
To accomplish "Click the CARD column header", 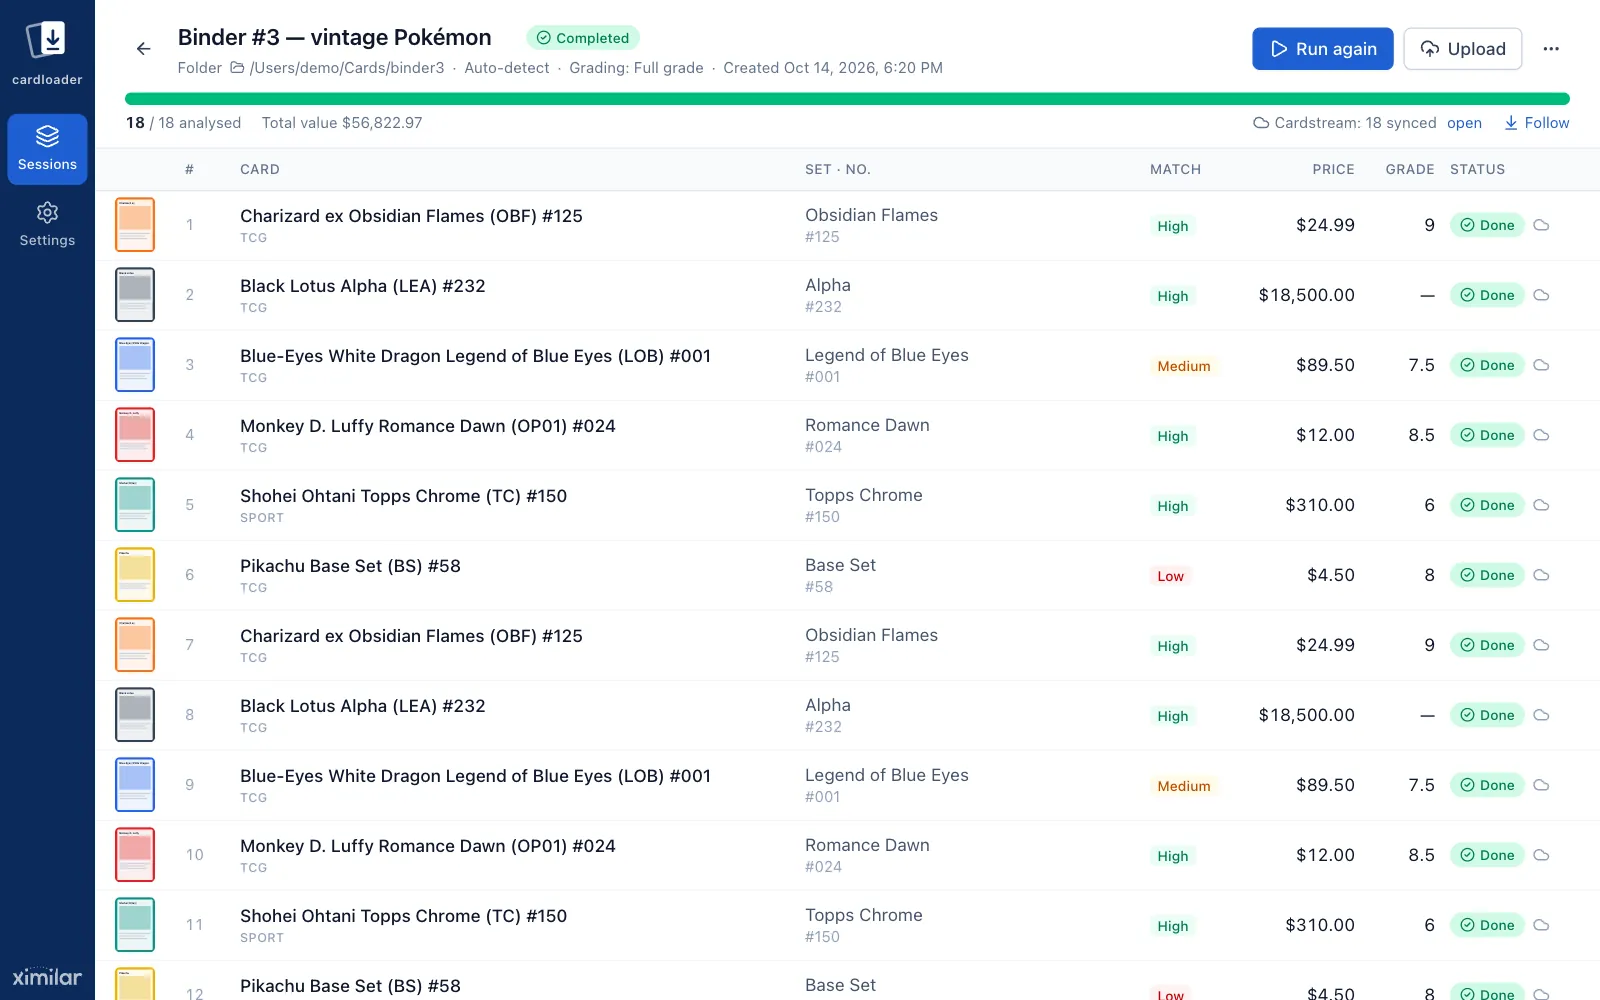I will coord(260,169).
